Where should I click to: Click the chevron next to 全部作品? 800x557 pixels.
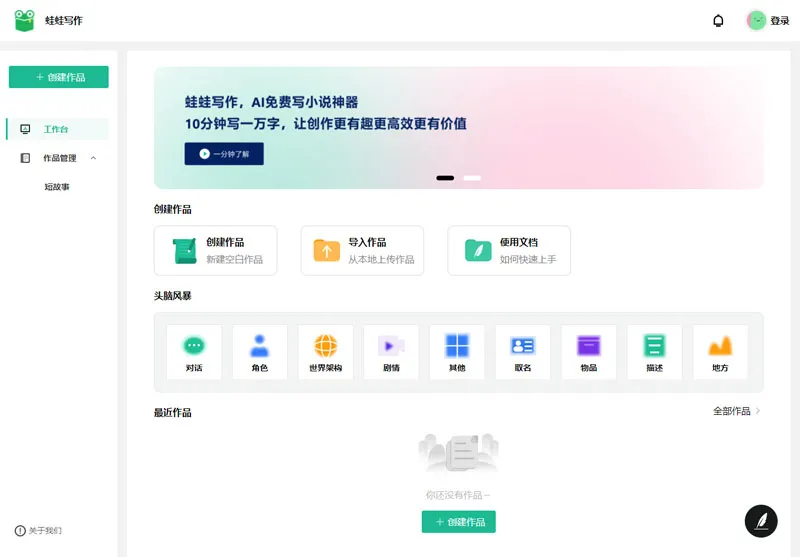758,411
